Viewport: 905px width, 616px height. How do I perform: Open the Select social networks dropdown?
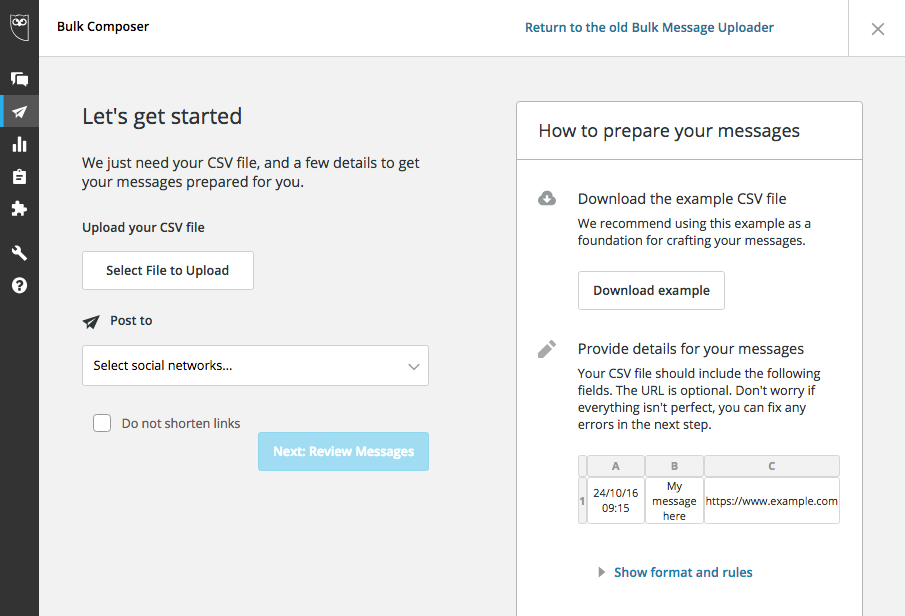255,366
